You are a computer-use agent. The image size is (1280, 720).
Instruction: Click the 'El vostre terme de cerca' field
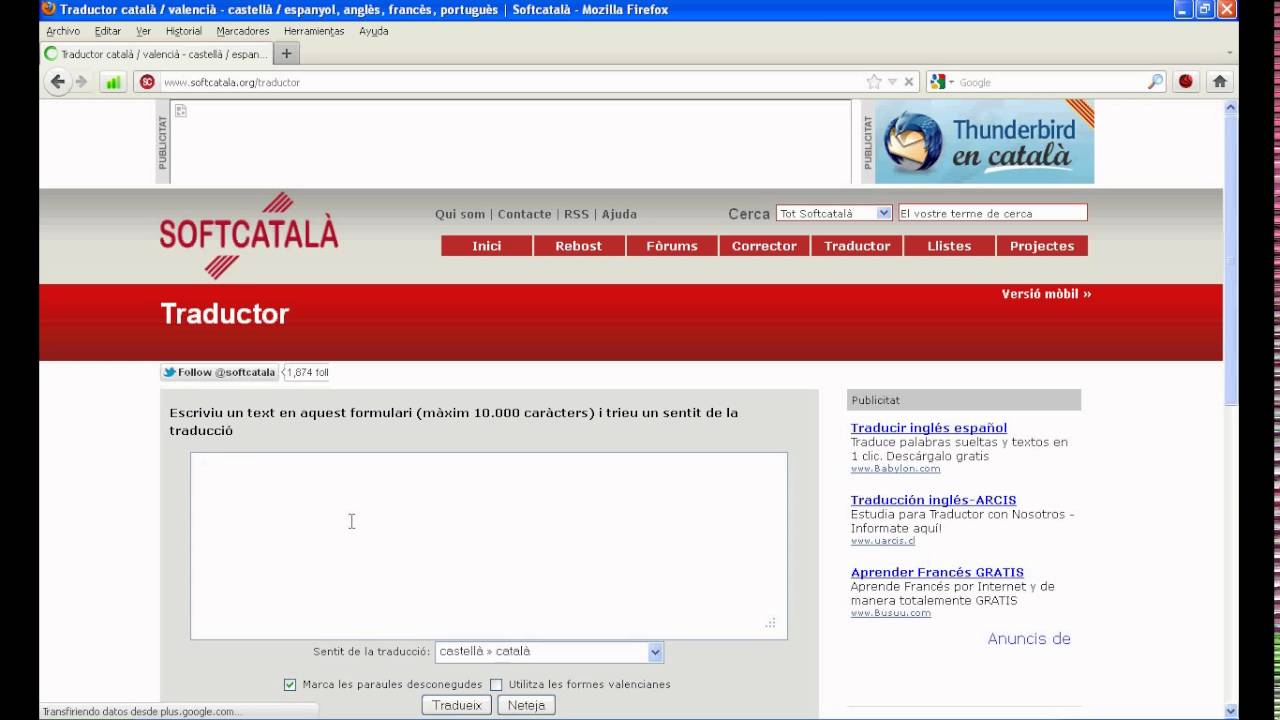click(993, 213)
